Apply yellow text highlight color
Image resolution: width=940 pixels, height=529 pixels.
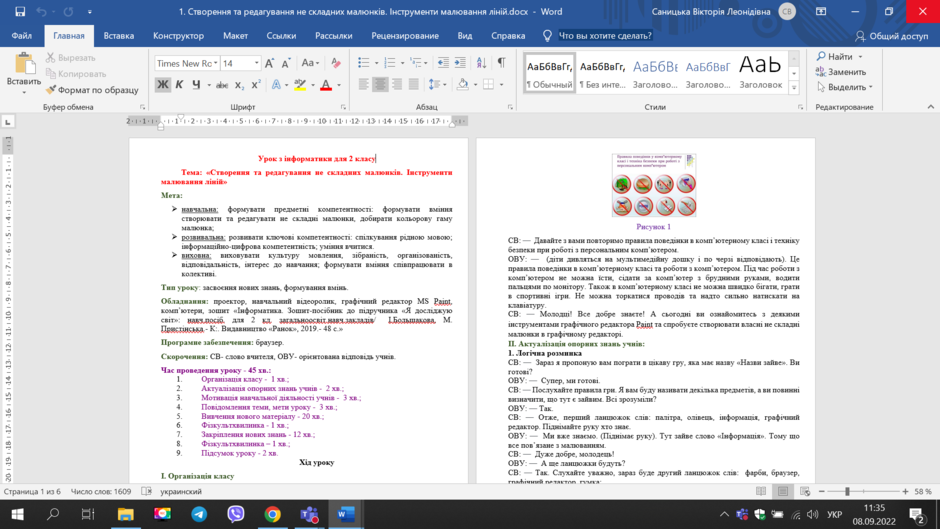pos(300,85)
